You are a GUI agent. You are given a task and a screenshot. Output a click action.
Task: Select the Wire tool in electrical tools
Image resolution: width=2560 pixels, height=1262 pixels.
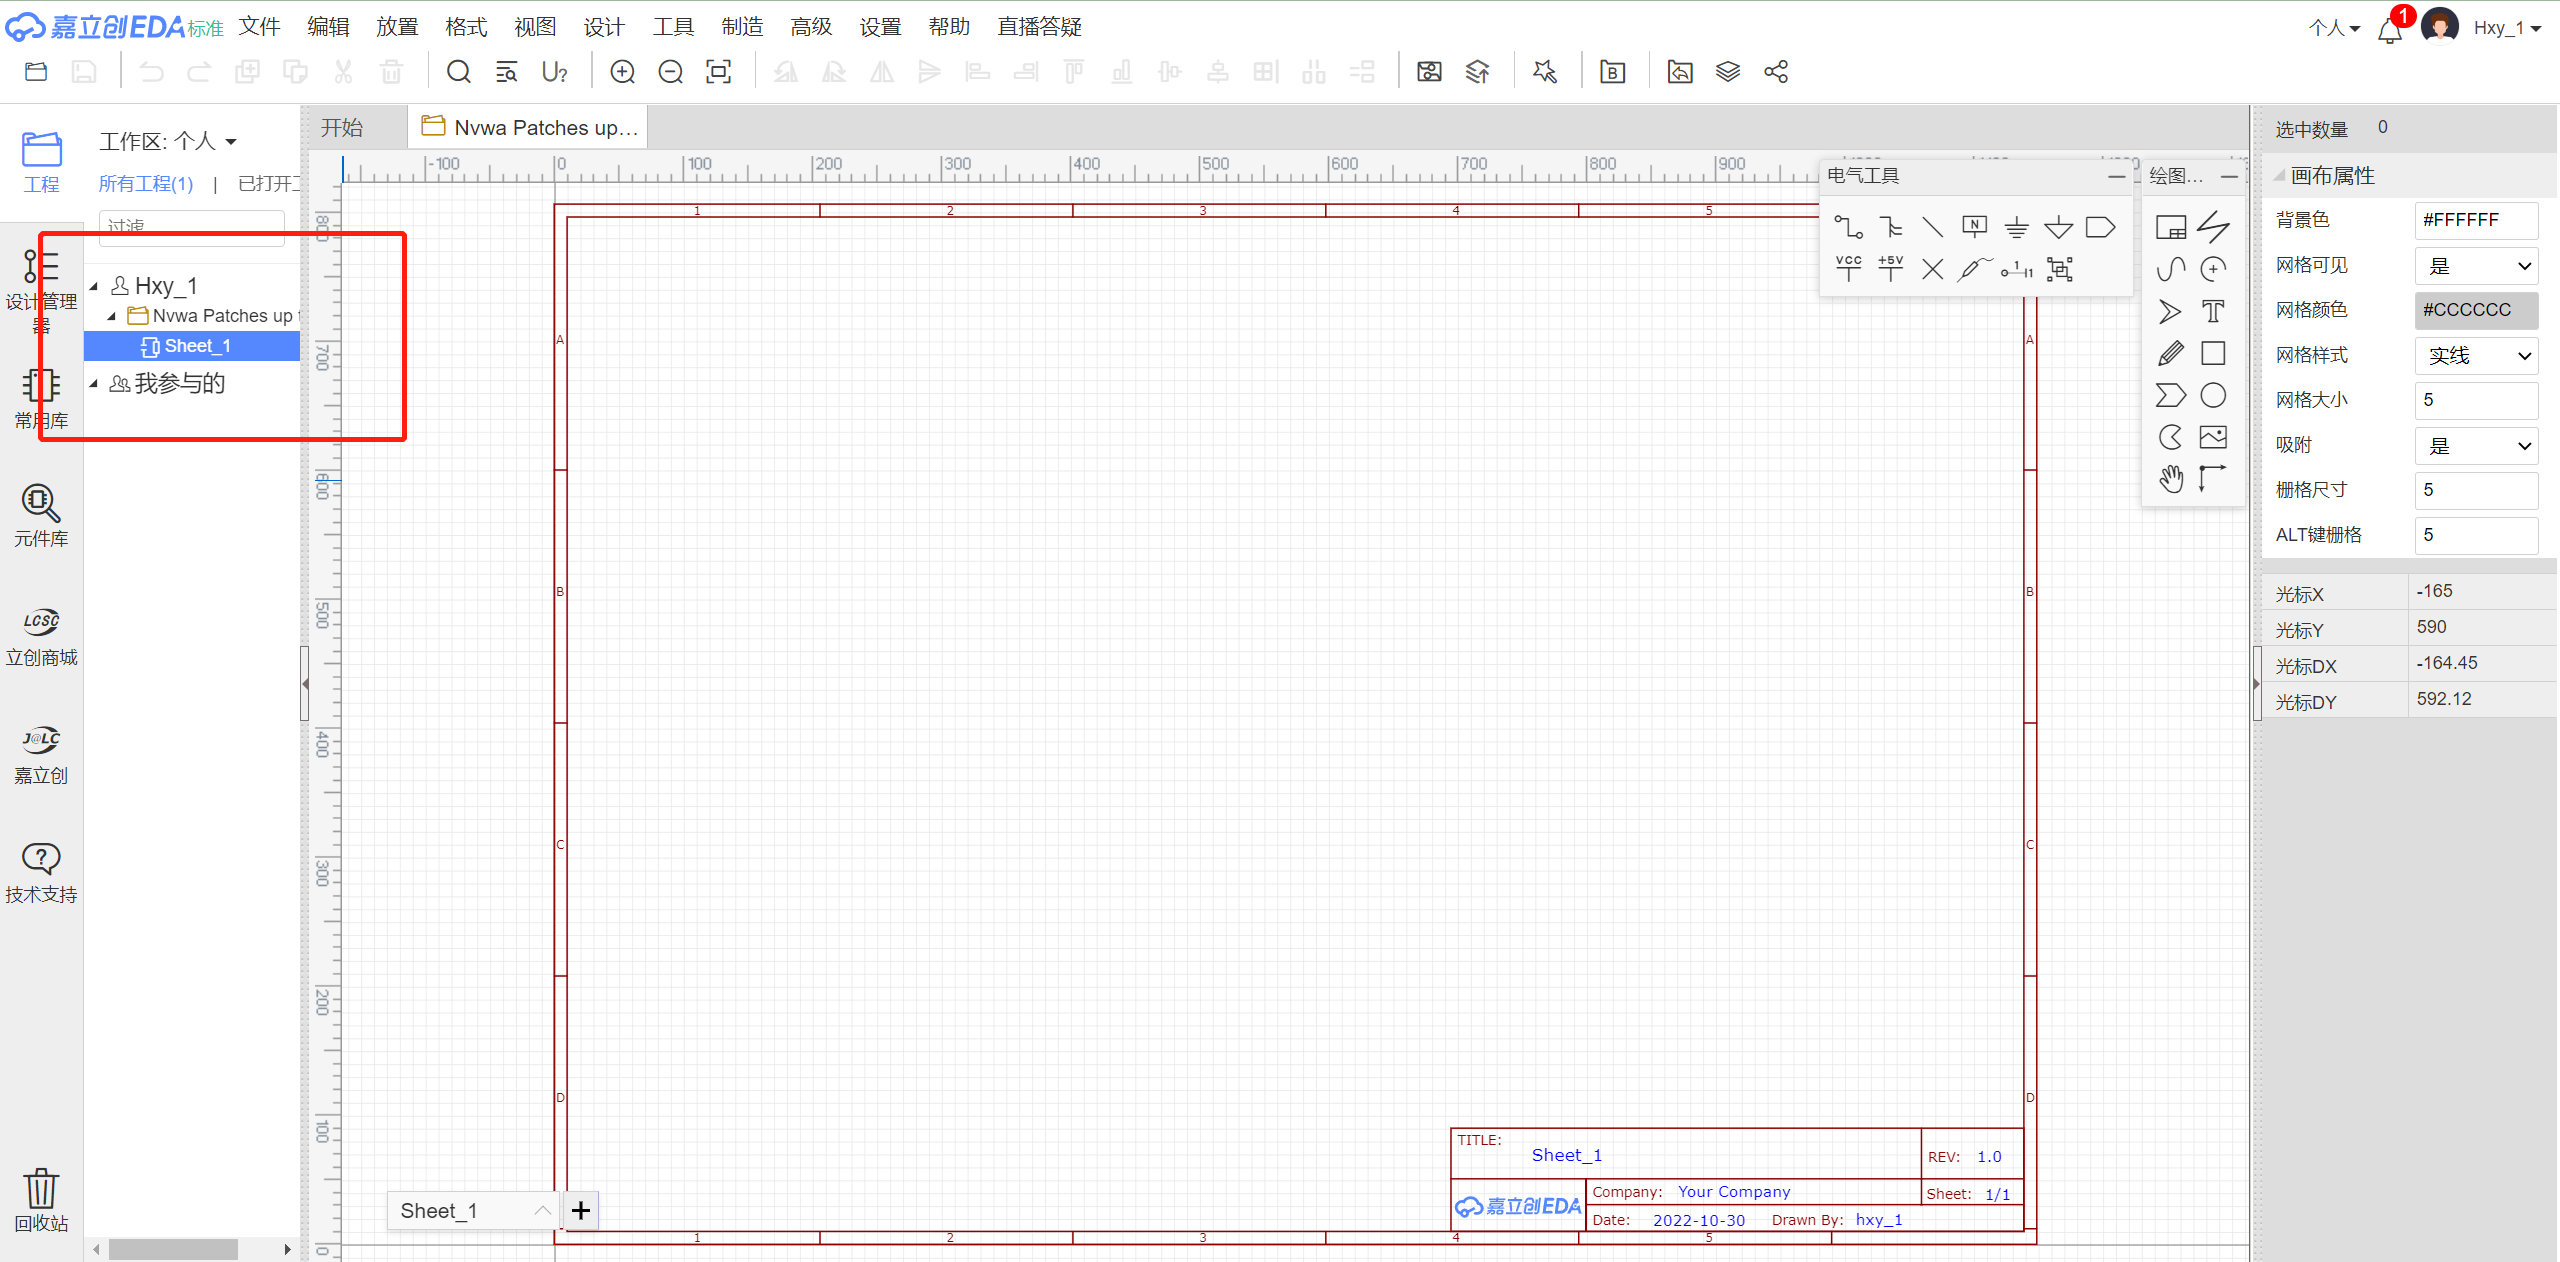coord(1847,227)
